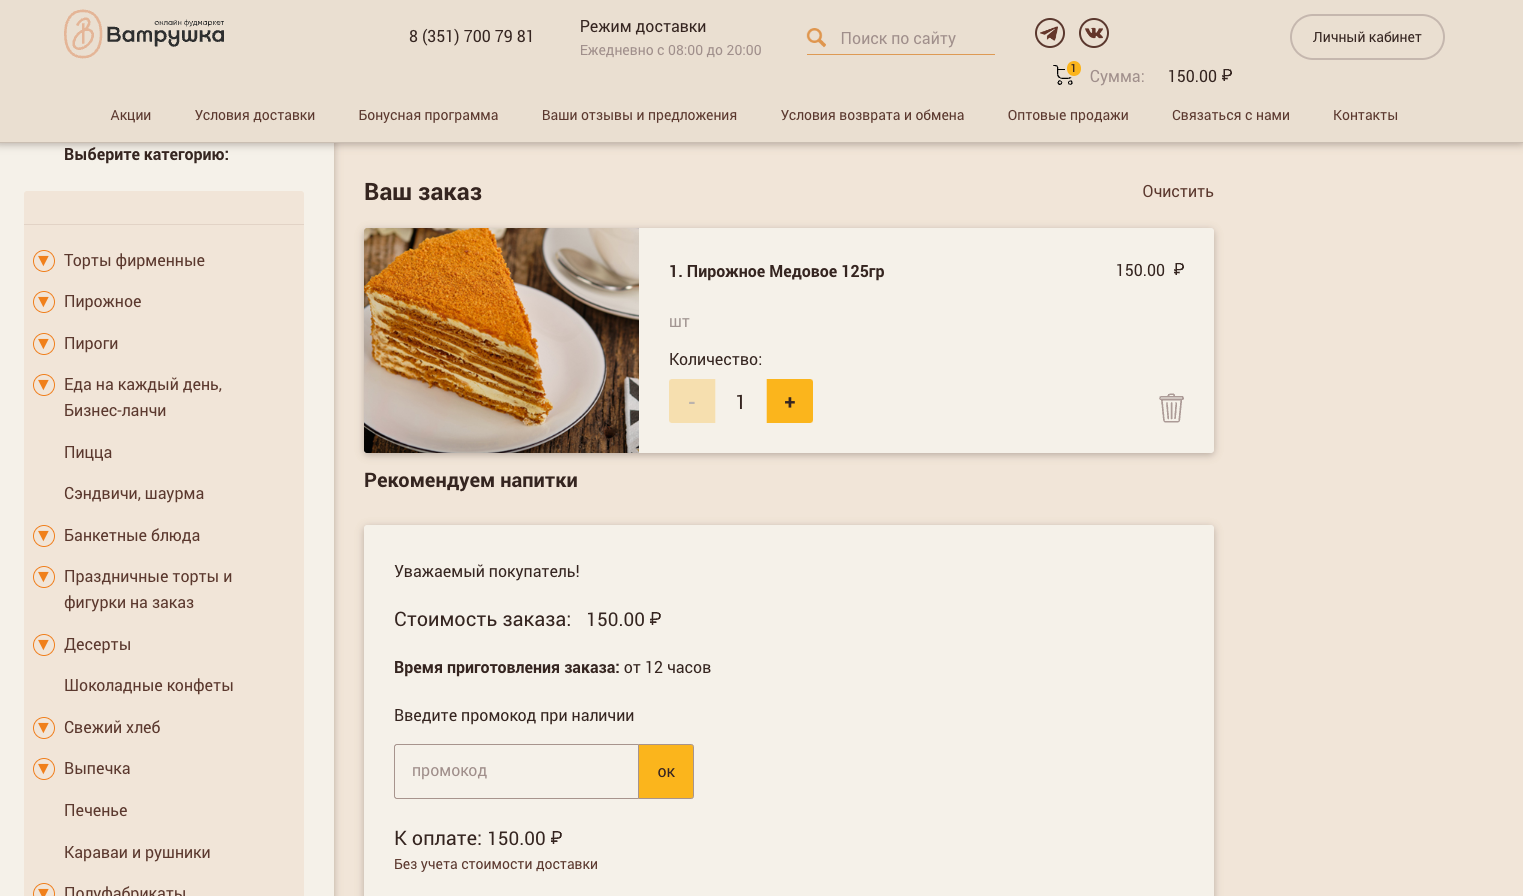Click the honey cake product thumbnail

click(x=501, y=340)
